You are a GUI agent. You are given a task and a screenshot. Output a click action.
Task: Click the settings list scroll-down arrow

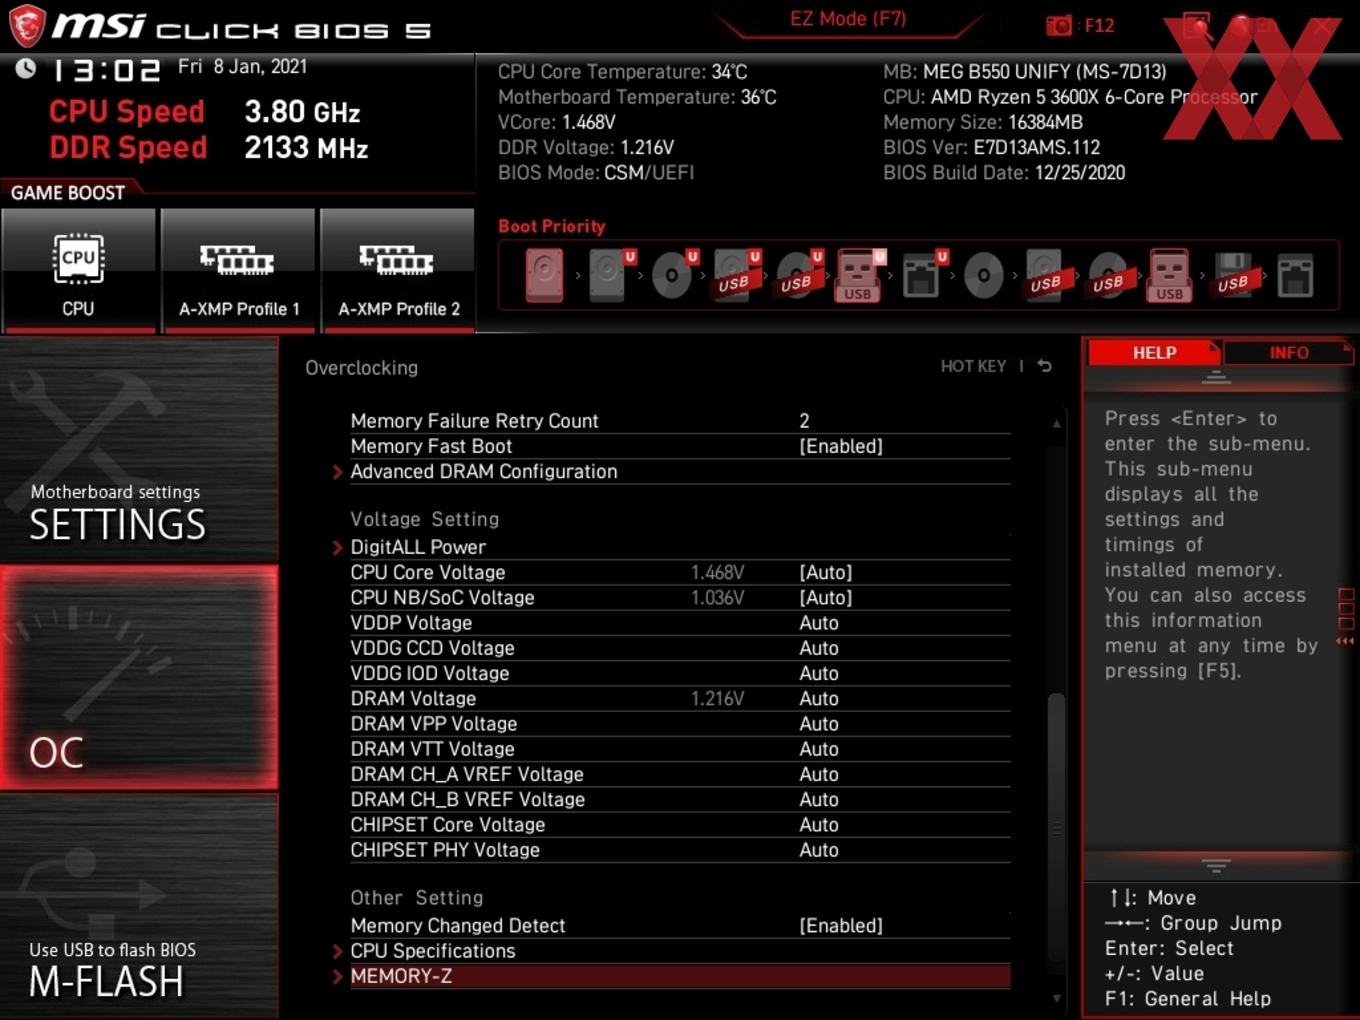1056,998
